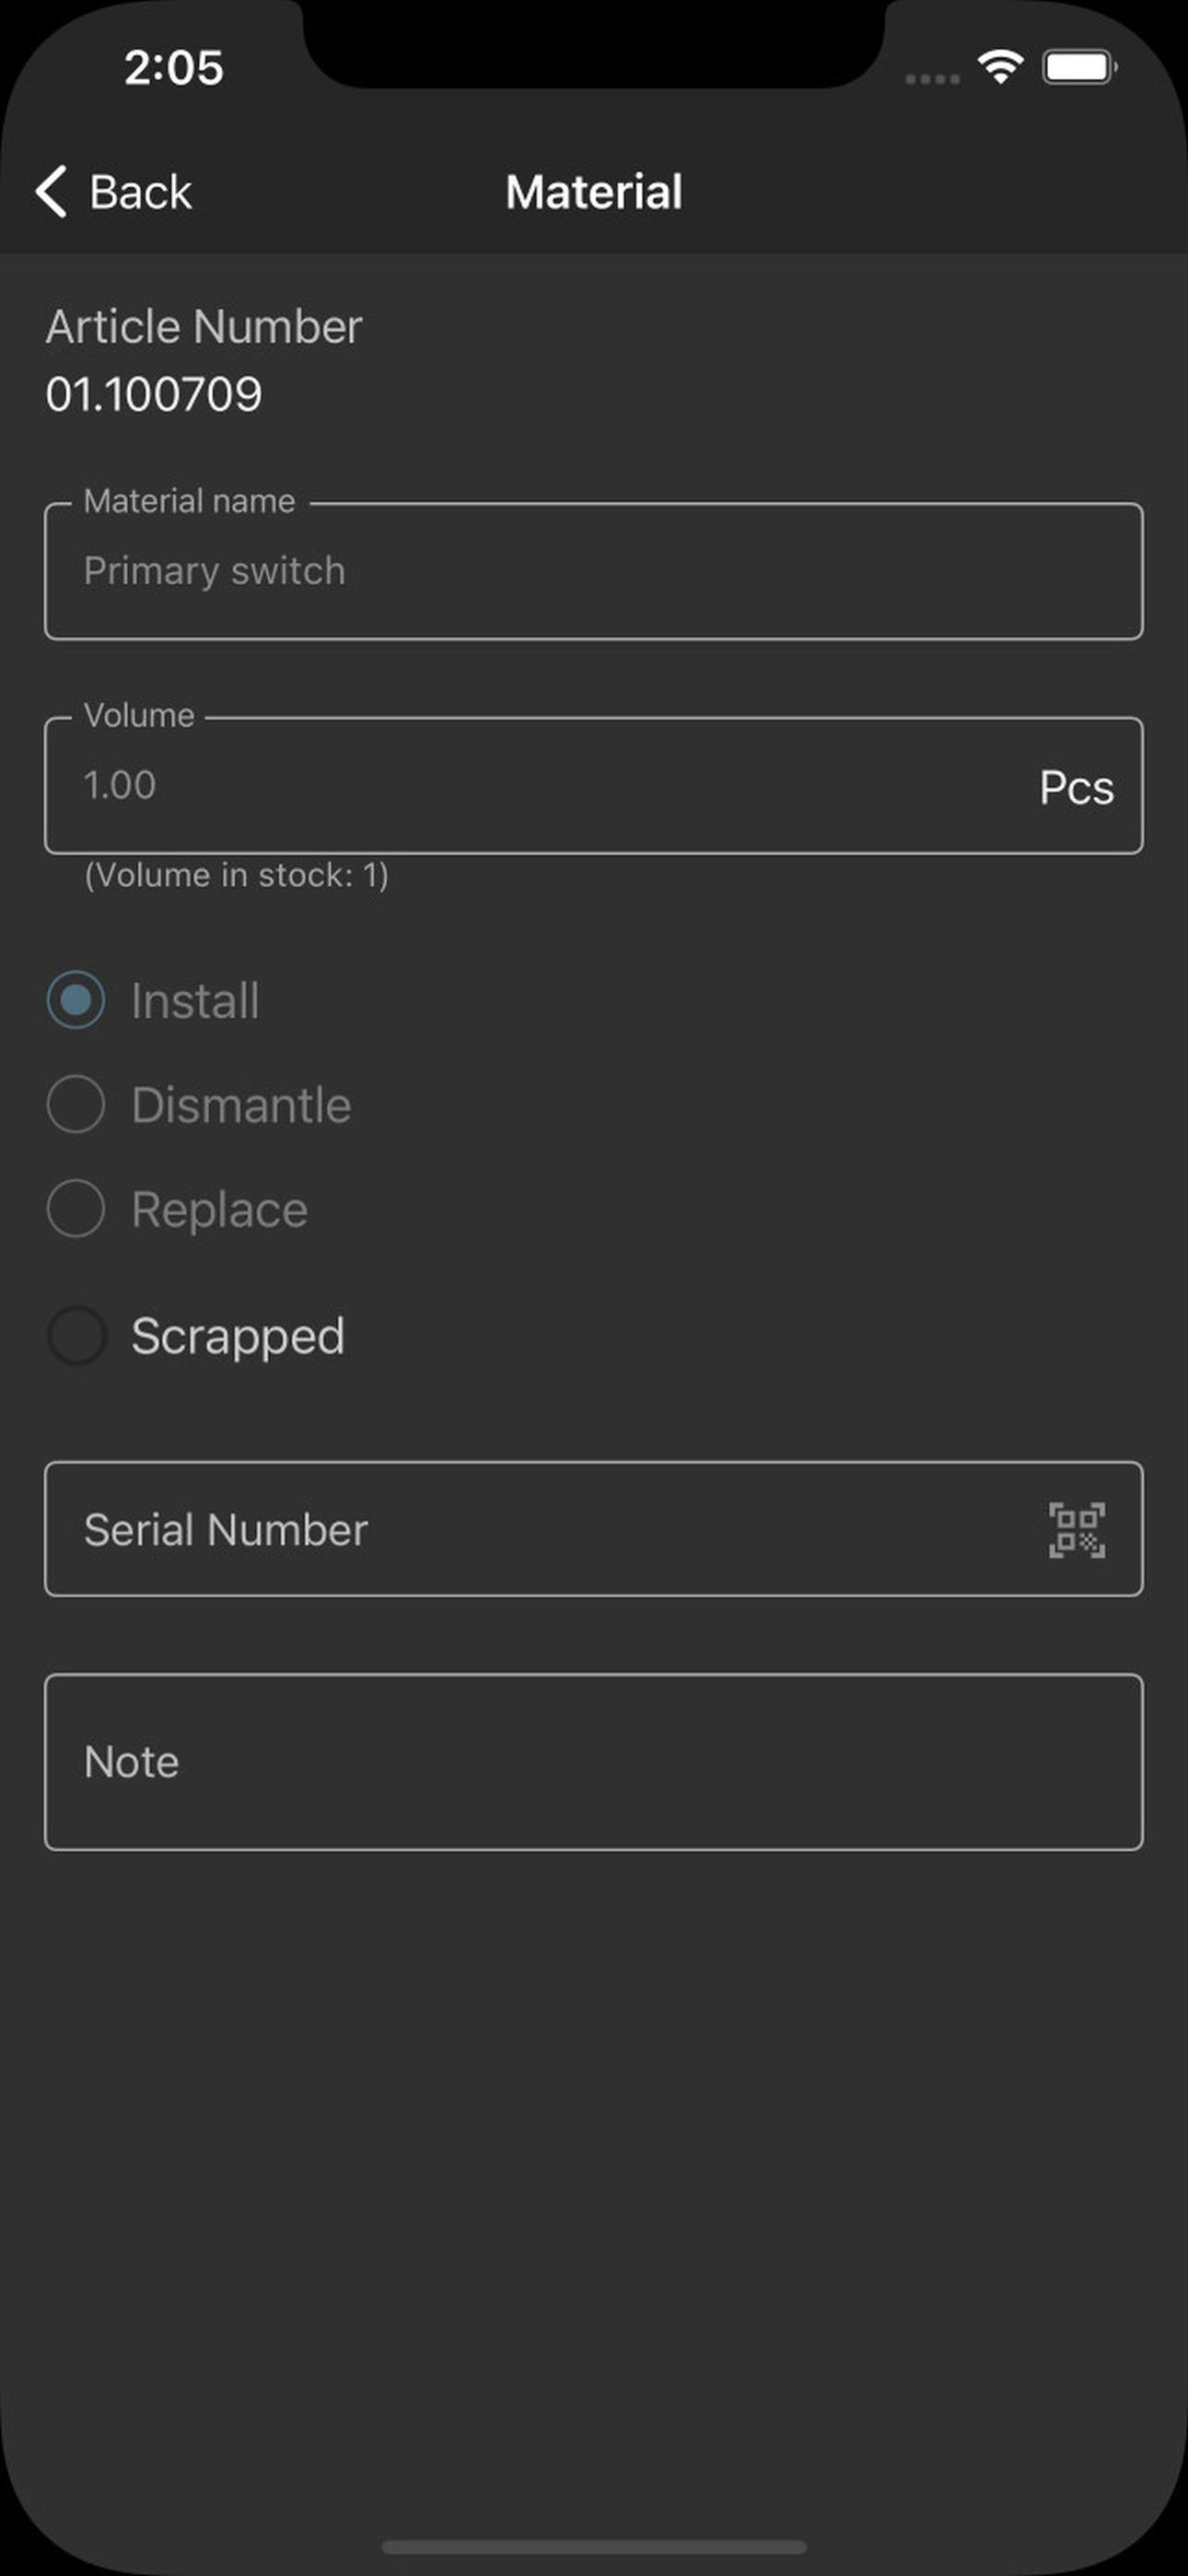
Task: Select the Scrapped radio button
Action: (76, 1335)
